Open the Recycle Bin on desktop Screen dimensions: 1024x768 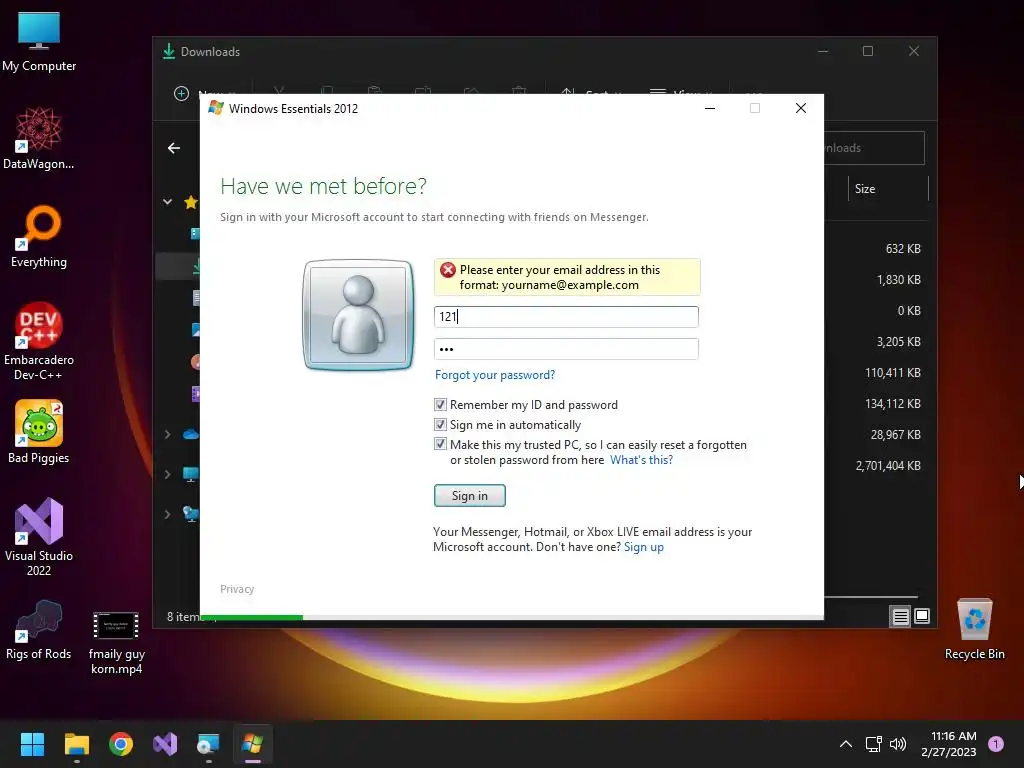[x=974, y=630]
